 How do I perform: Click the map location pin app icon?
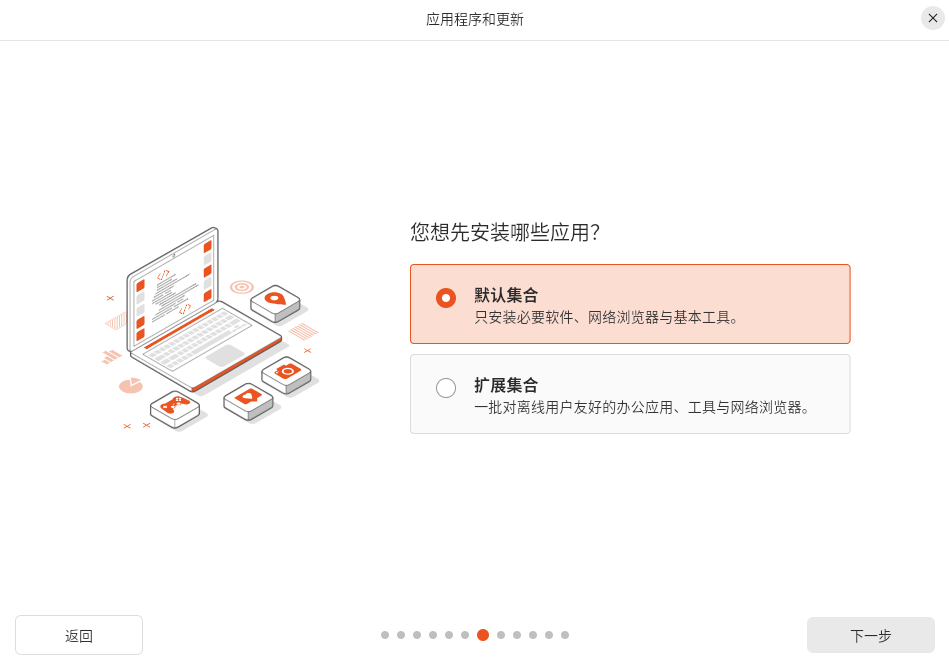click(275, 298)
